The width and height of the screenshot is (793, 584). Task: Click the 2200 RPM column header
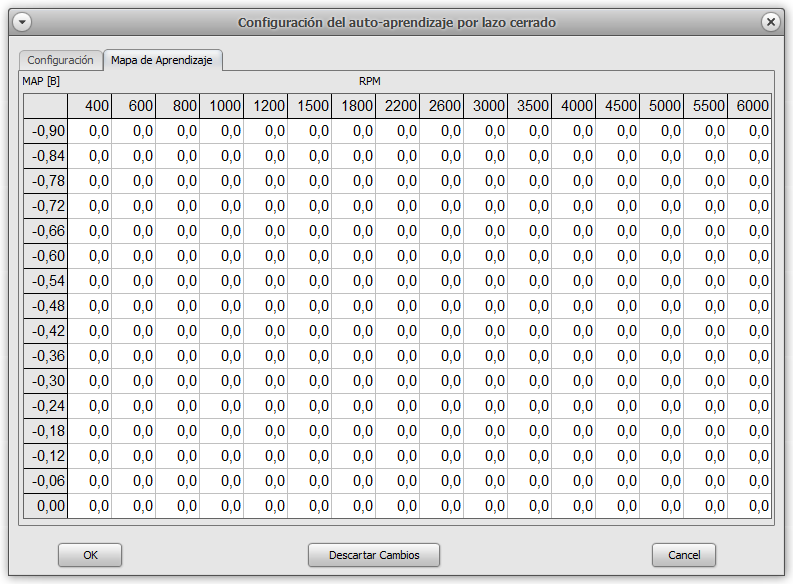click(x=398, y=106)
